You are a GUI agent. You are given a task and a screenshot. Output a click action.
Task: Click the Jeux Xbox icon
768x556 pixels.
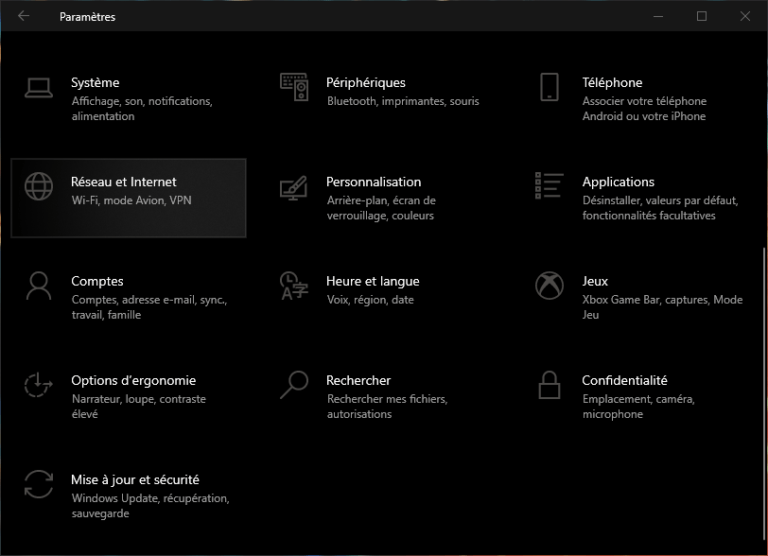point(549,286)
